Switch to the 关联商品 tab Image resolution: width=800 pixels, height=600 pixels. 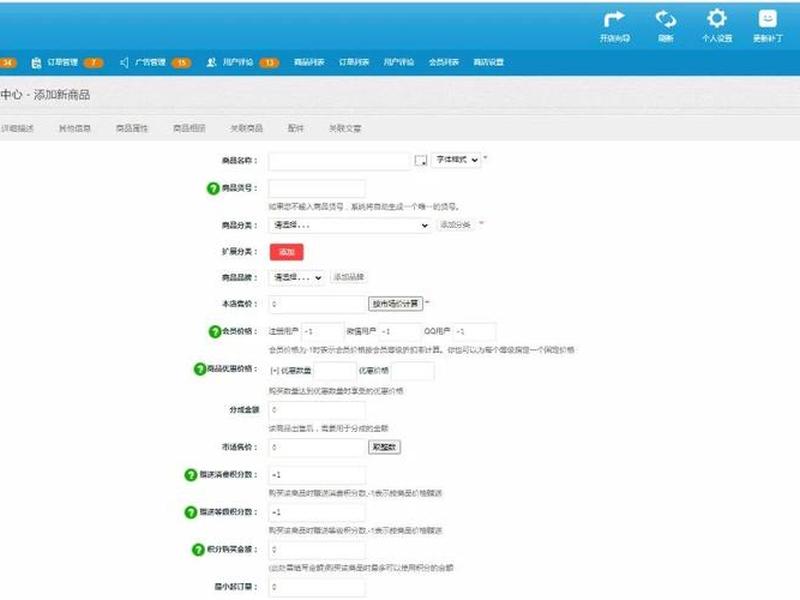pyautogui.click(x=246, y=129)
